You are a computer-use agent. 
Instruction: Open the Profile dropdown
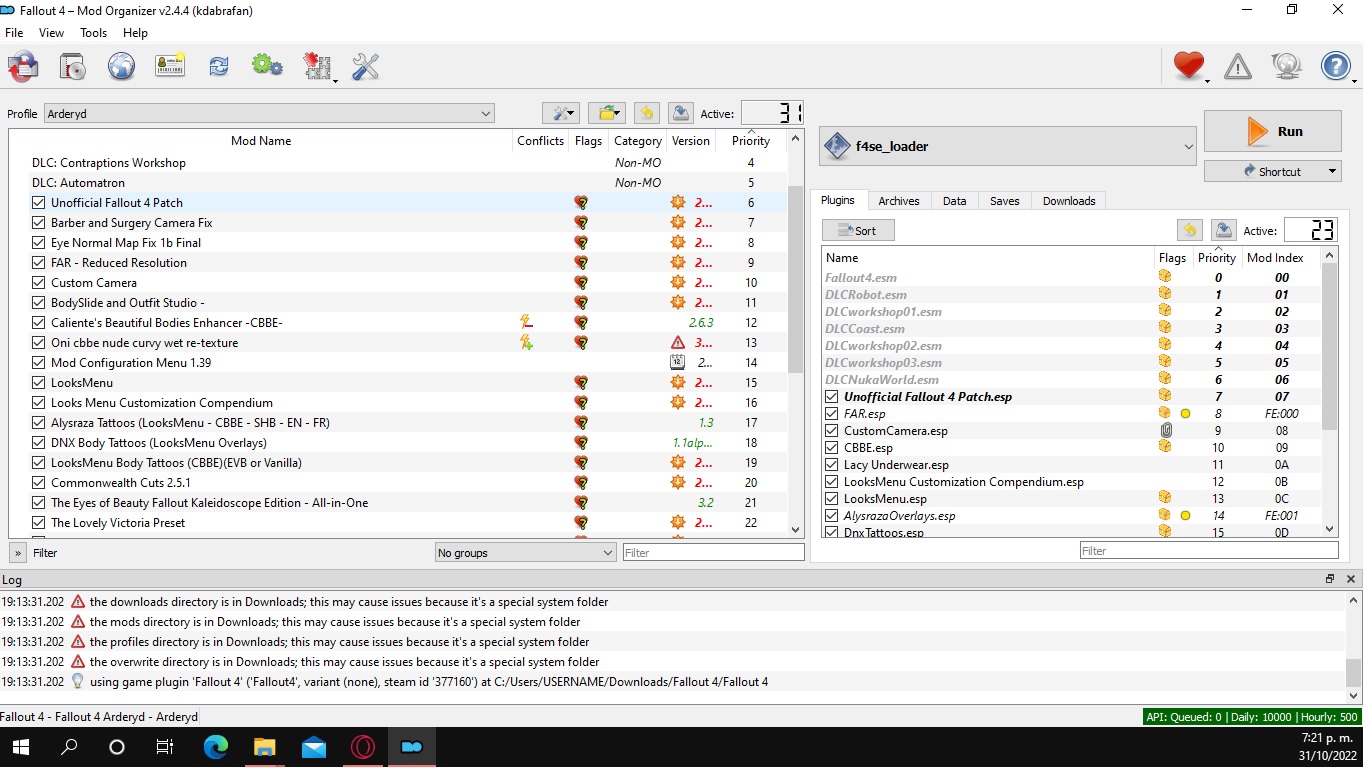(x=487, y=113)
